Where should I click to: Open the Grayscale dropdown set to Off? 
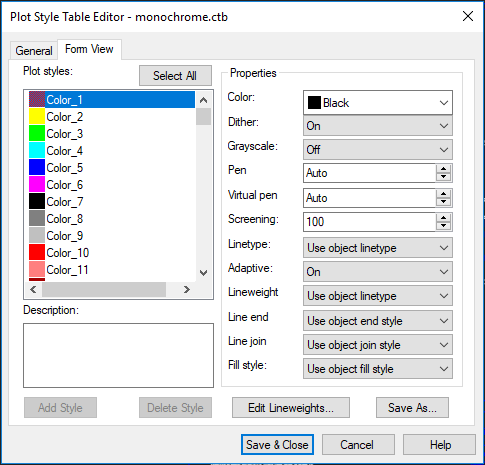click(378, 150)
